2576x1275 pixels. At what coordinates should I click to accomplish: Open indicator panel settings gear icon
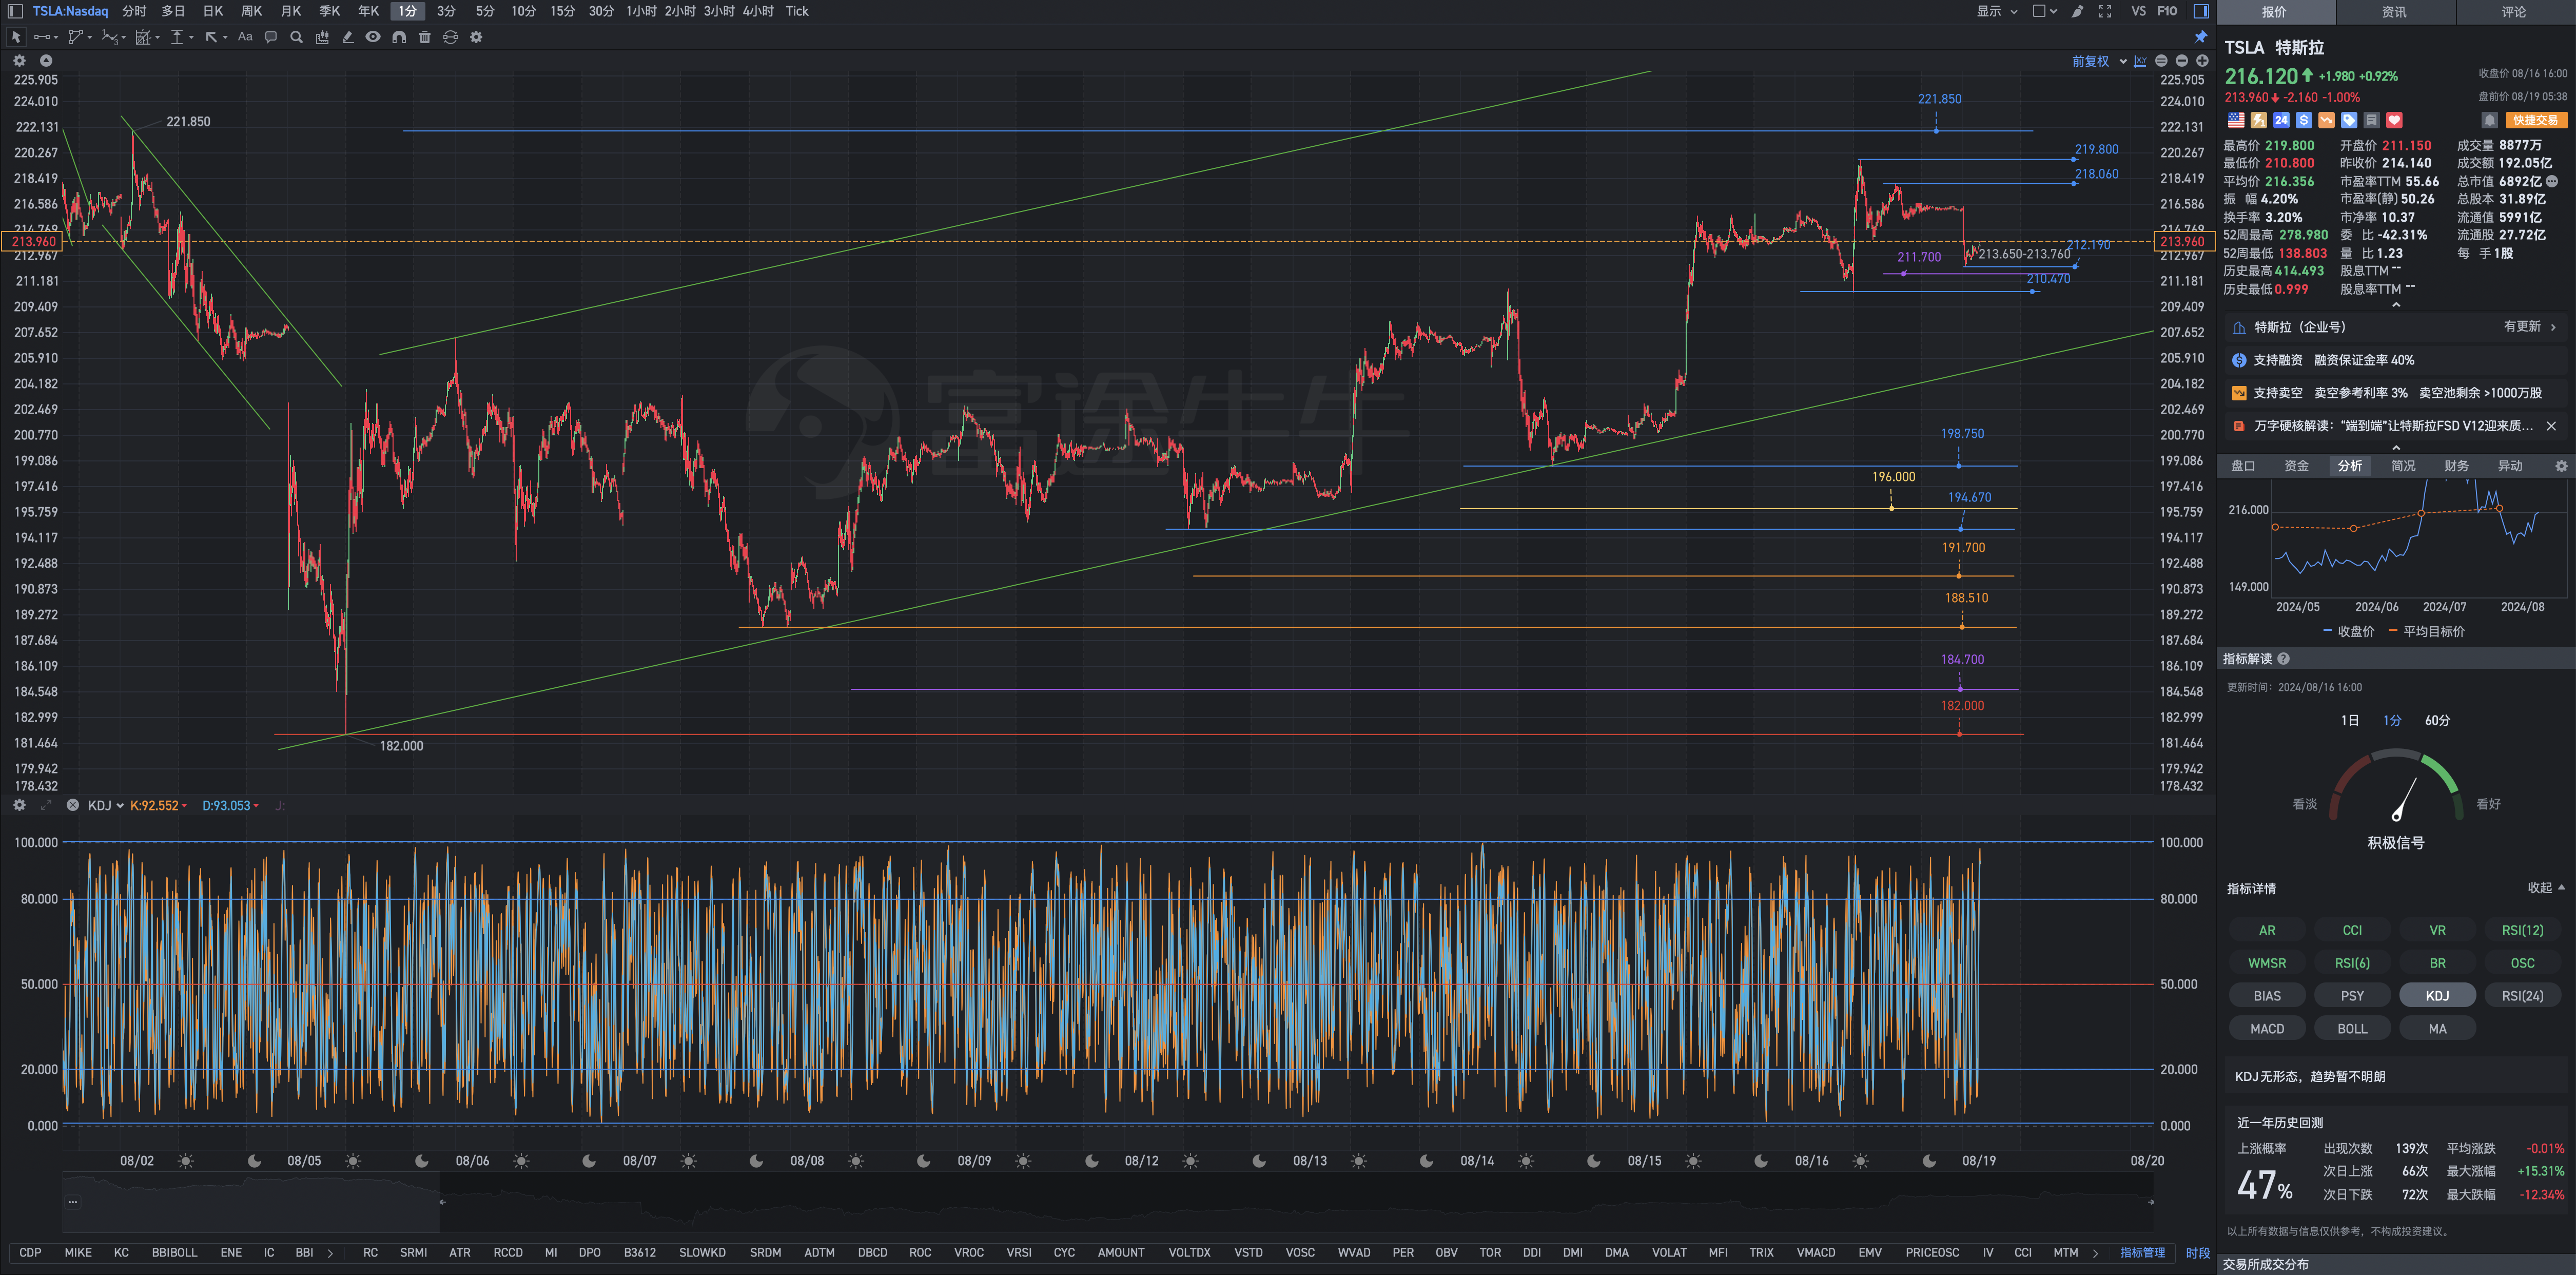pos(2561,466)
